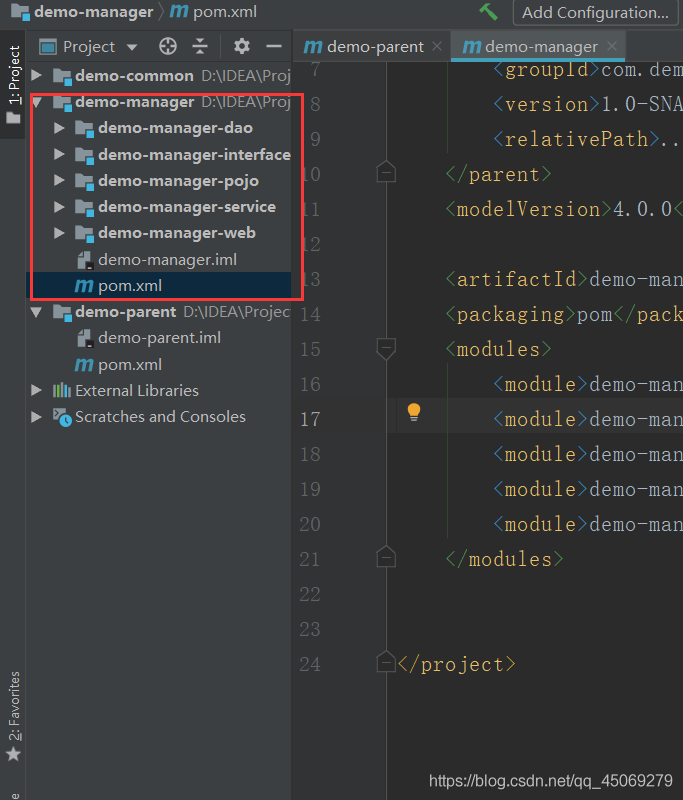This screenshot has width=683, height=800.
Task: Expand the demo-manager-pojo folder
Action: pyautogui.click(x=59, y=180)
